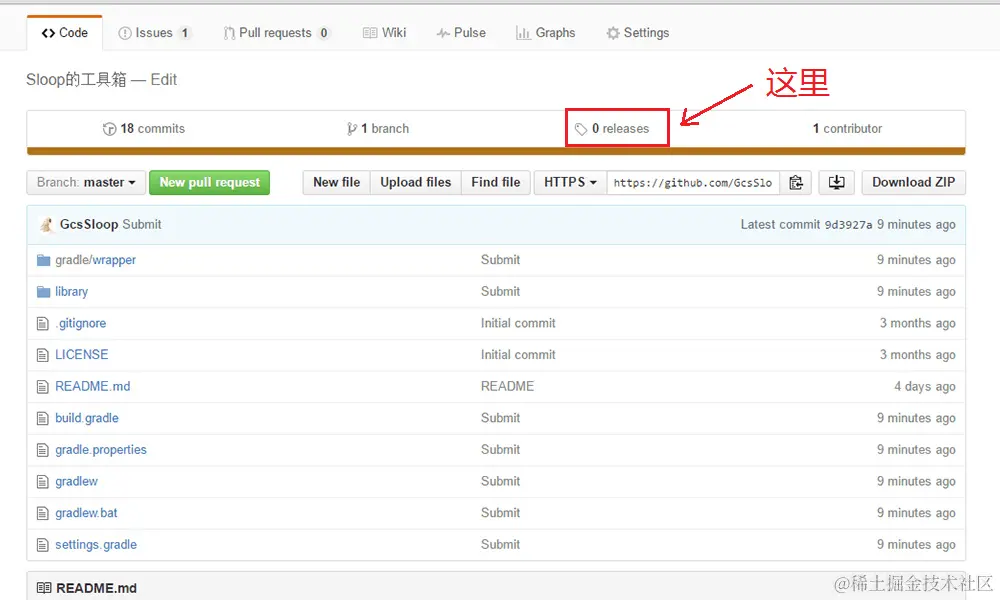The height and width of the screenshot is (600, 1000).
Task: Click the Graphs tab bar-chart icon
Action: click(523, 33)
